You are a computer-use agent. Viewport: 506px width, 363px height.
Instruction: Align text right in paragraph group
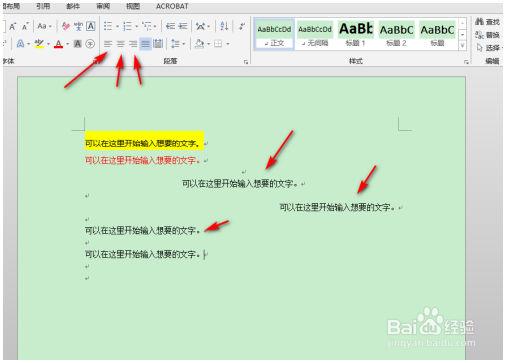coord(133,44)
